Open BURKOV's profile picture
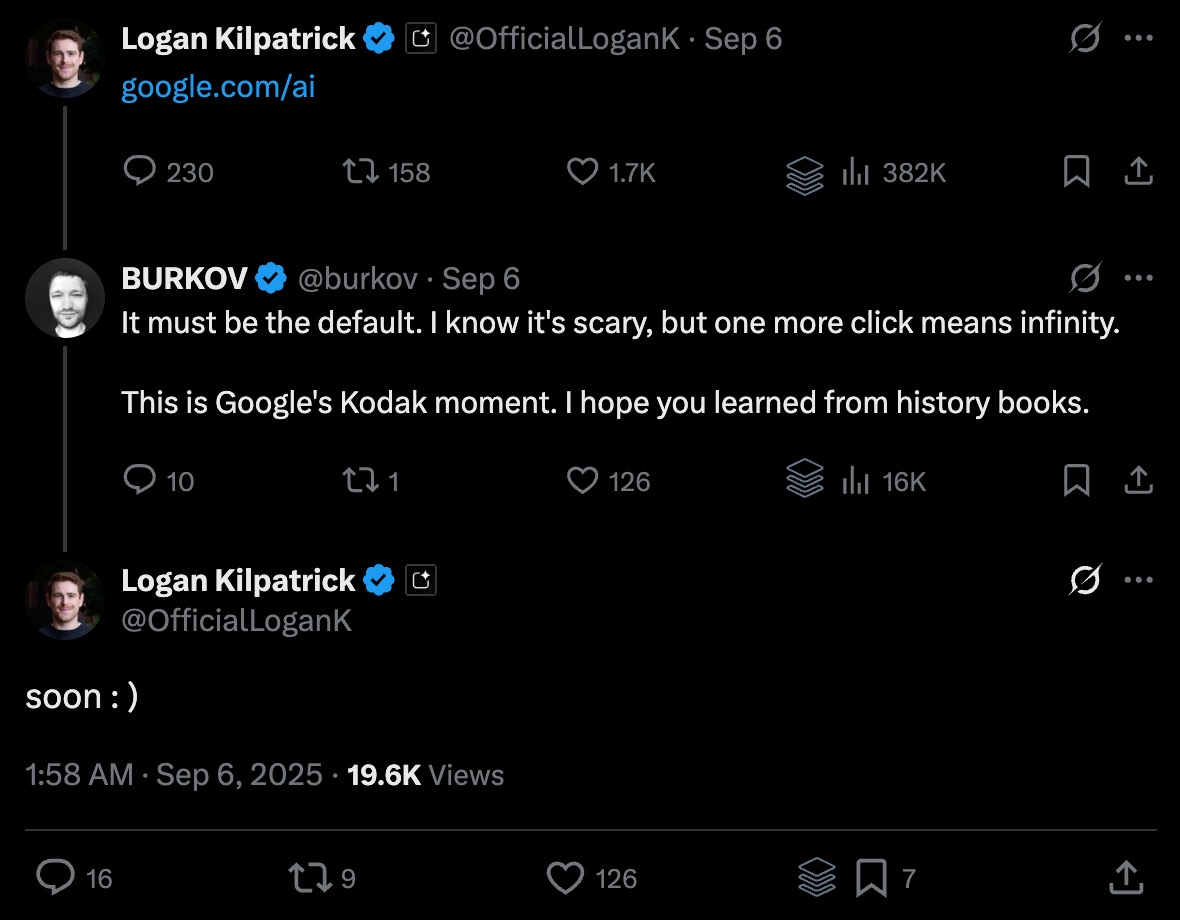Viewport: 1180px width, 920px height. tap(65, 298)
